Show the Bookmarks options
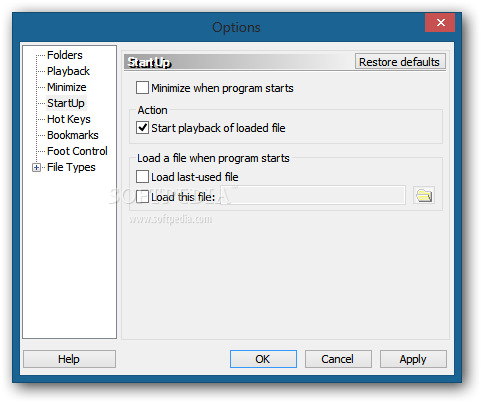This screenshot has width=482, height=403. 73,135
